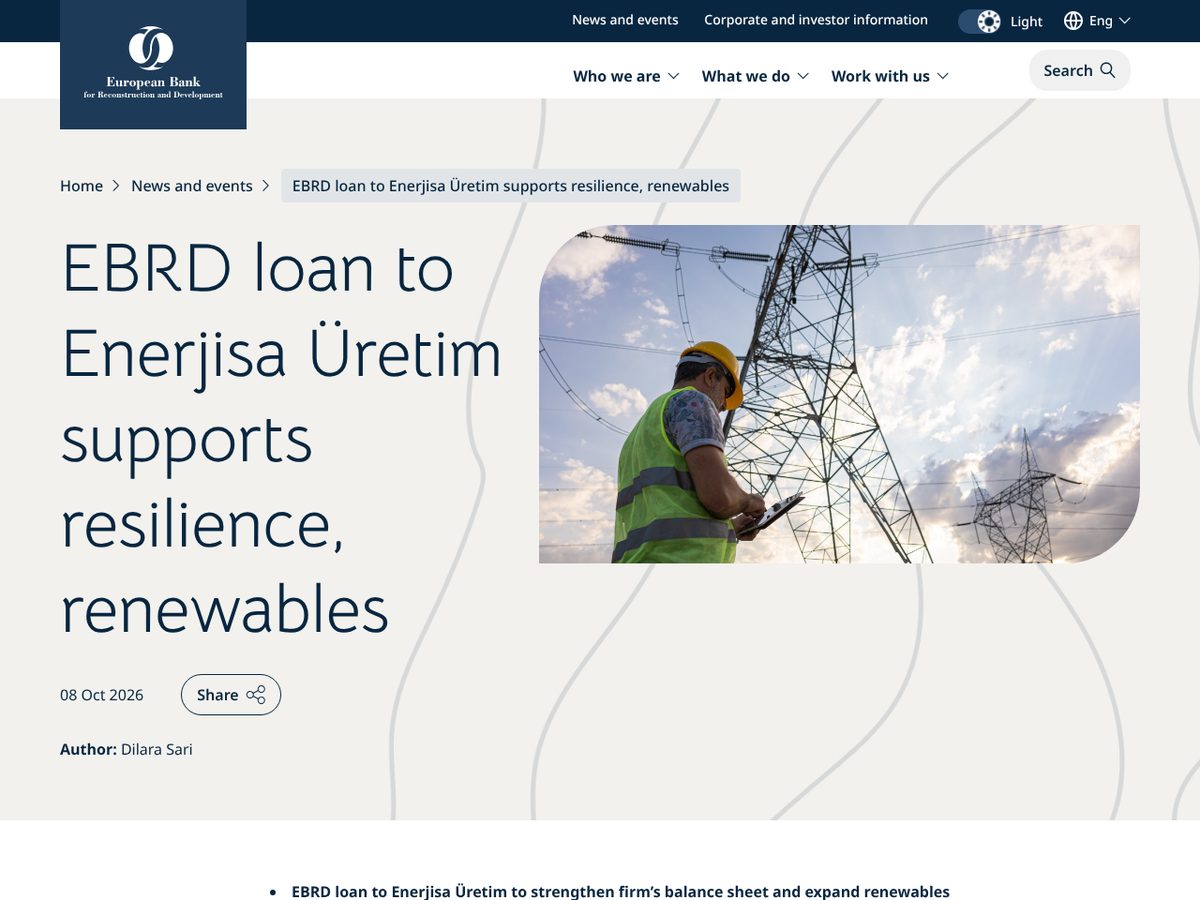Image resolution: width=1200 pixels, height=900 pixels.
Task: Click the EBRD logo in the header
Action: point(153,64)
